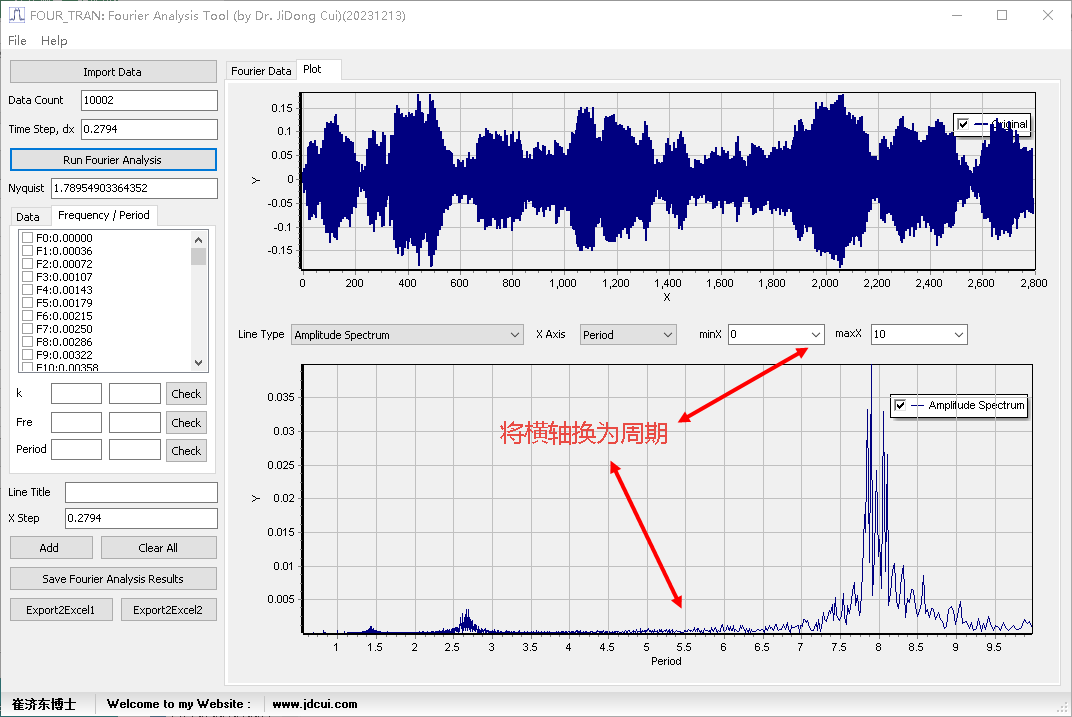Image resolution: width=1072 pixels, height=717 pixels.
Task: Click the first Fre input field
Action: click(77, 422)
